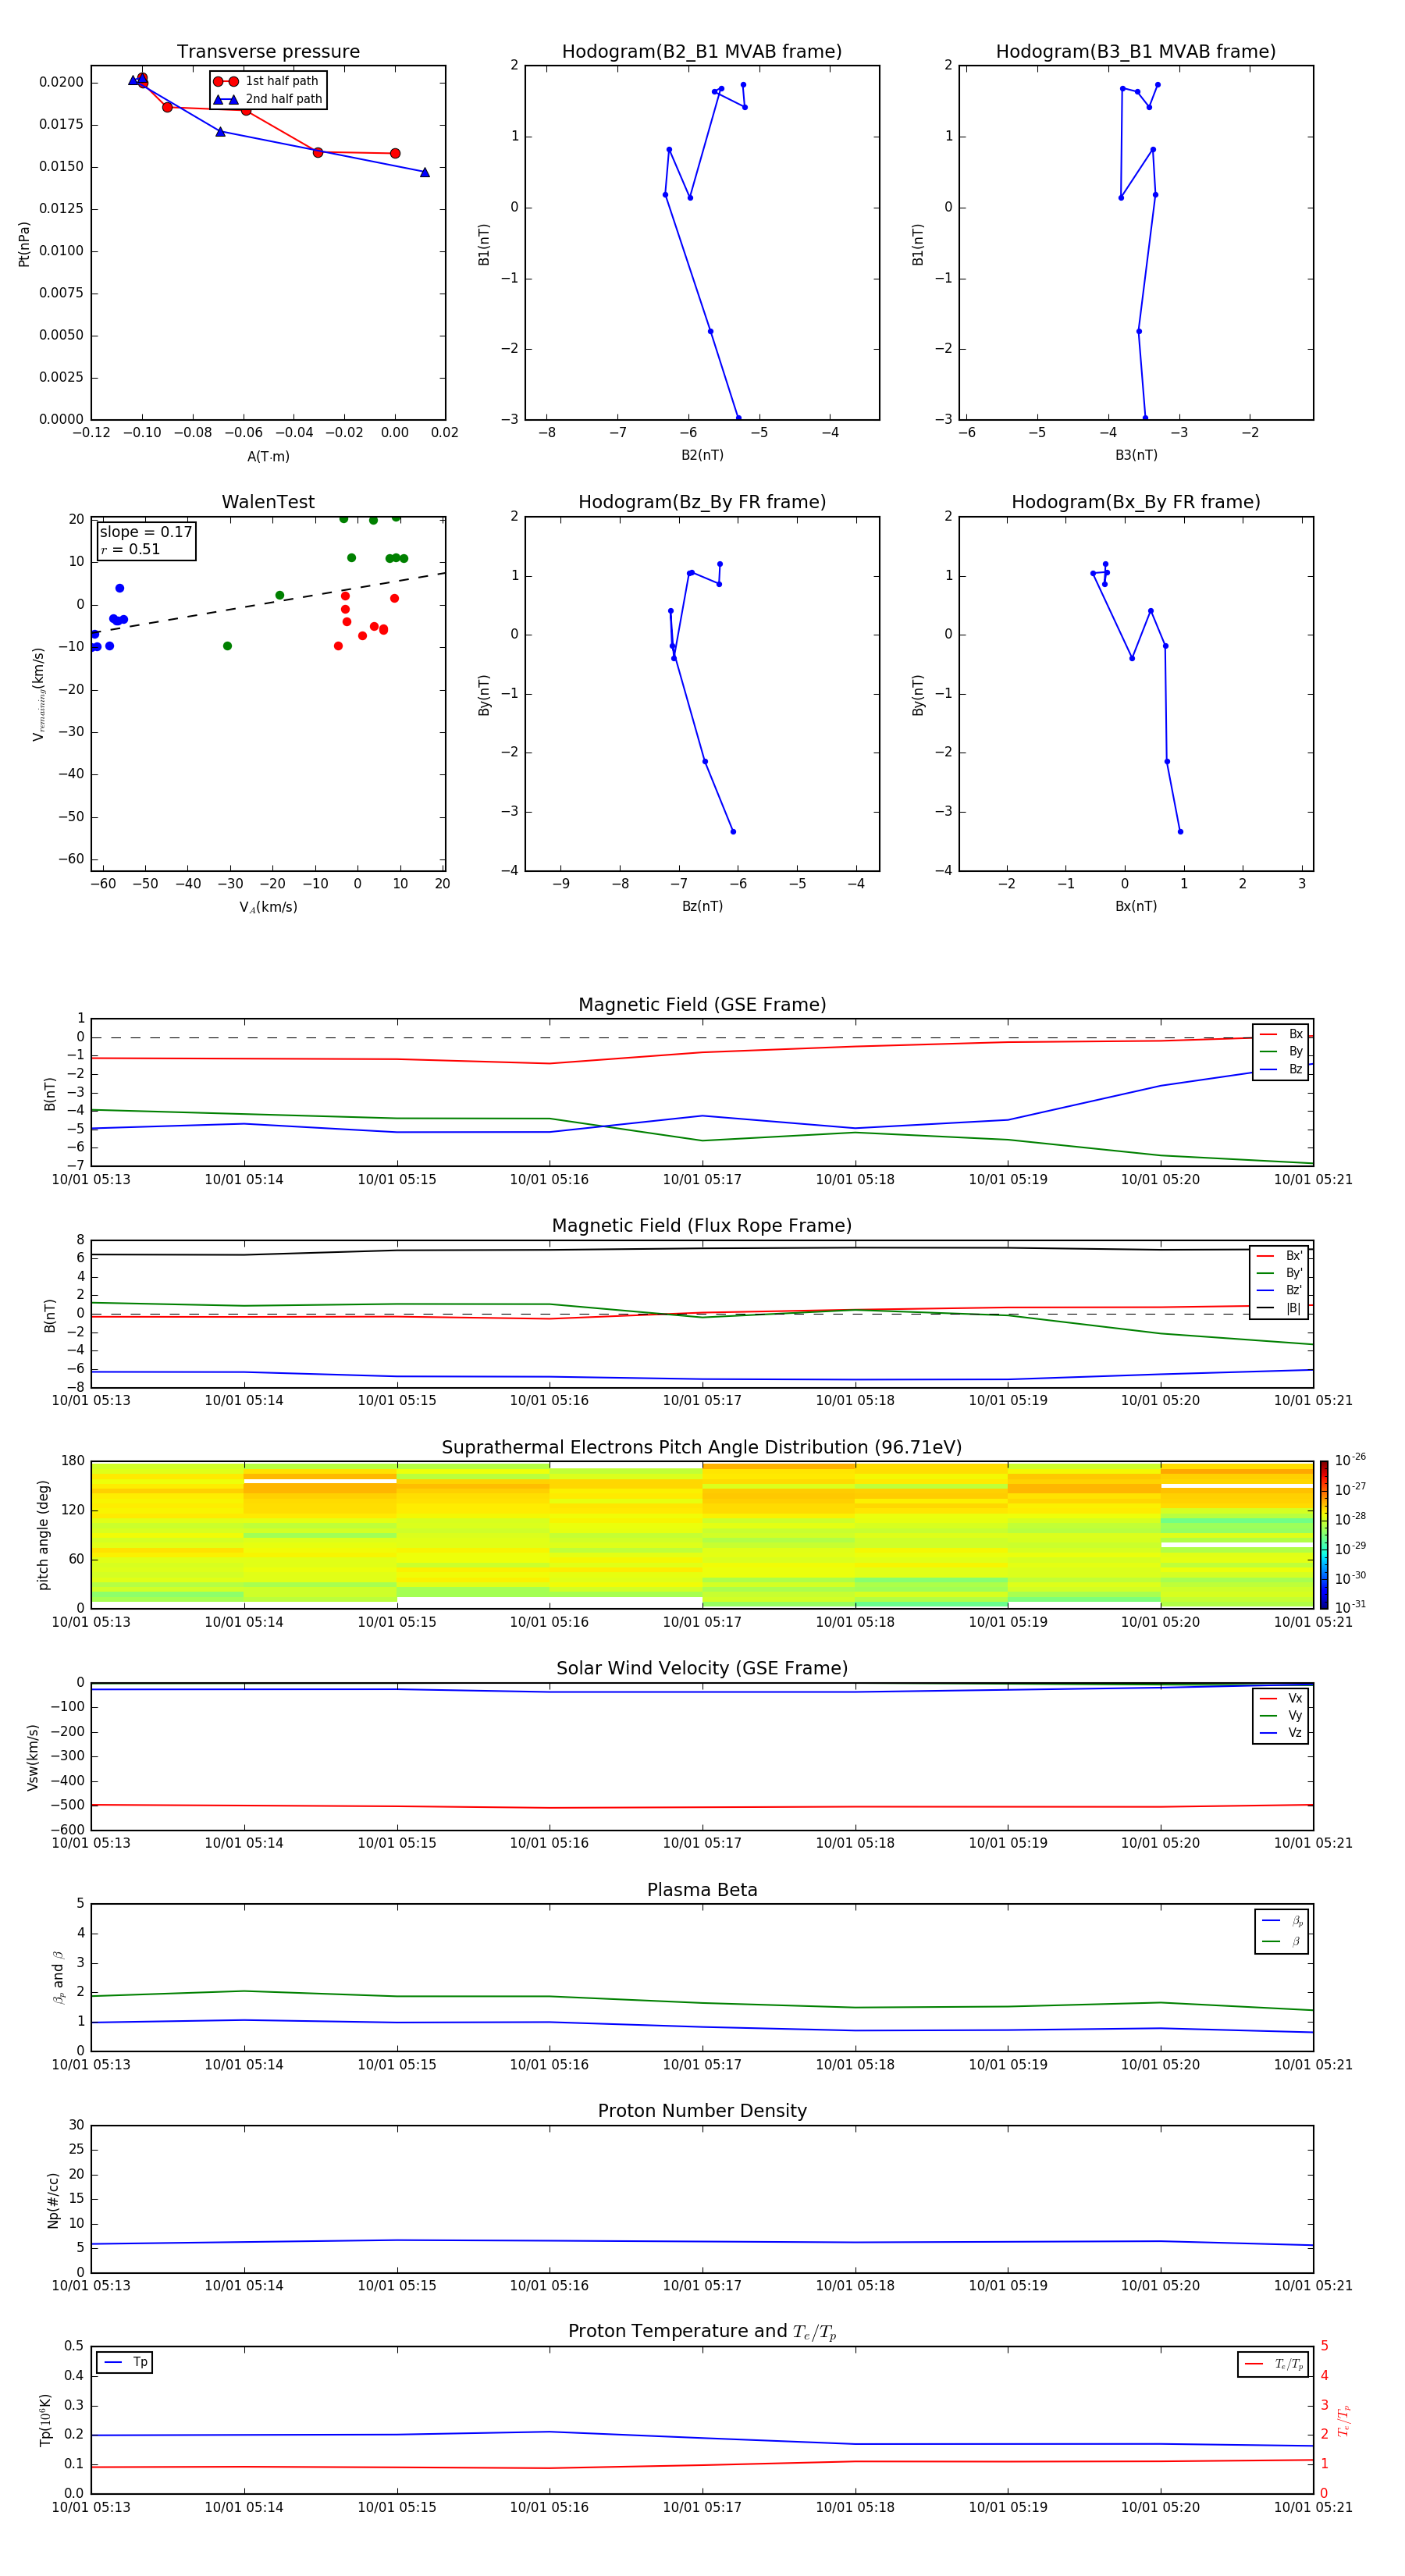Click the 'Hodogram(Bz_By FR frame)' title
Image resolution: width=1405 pixels, height=2576 pixels.
point(702,502)
